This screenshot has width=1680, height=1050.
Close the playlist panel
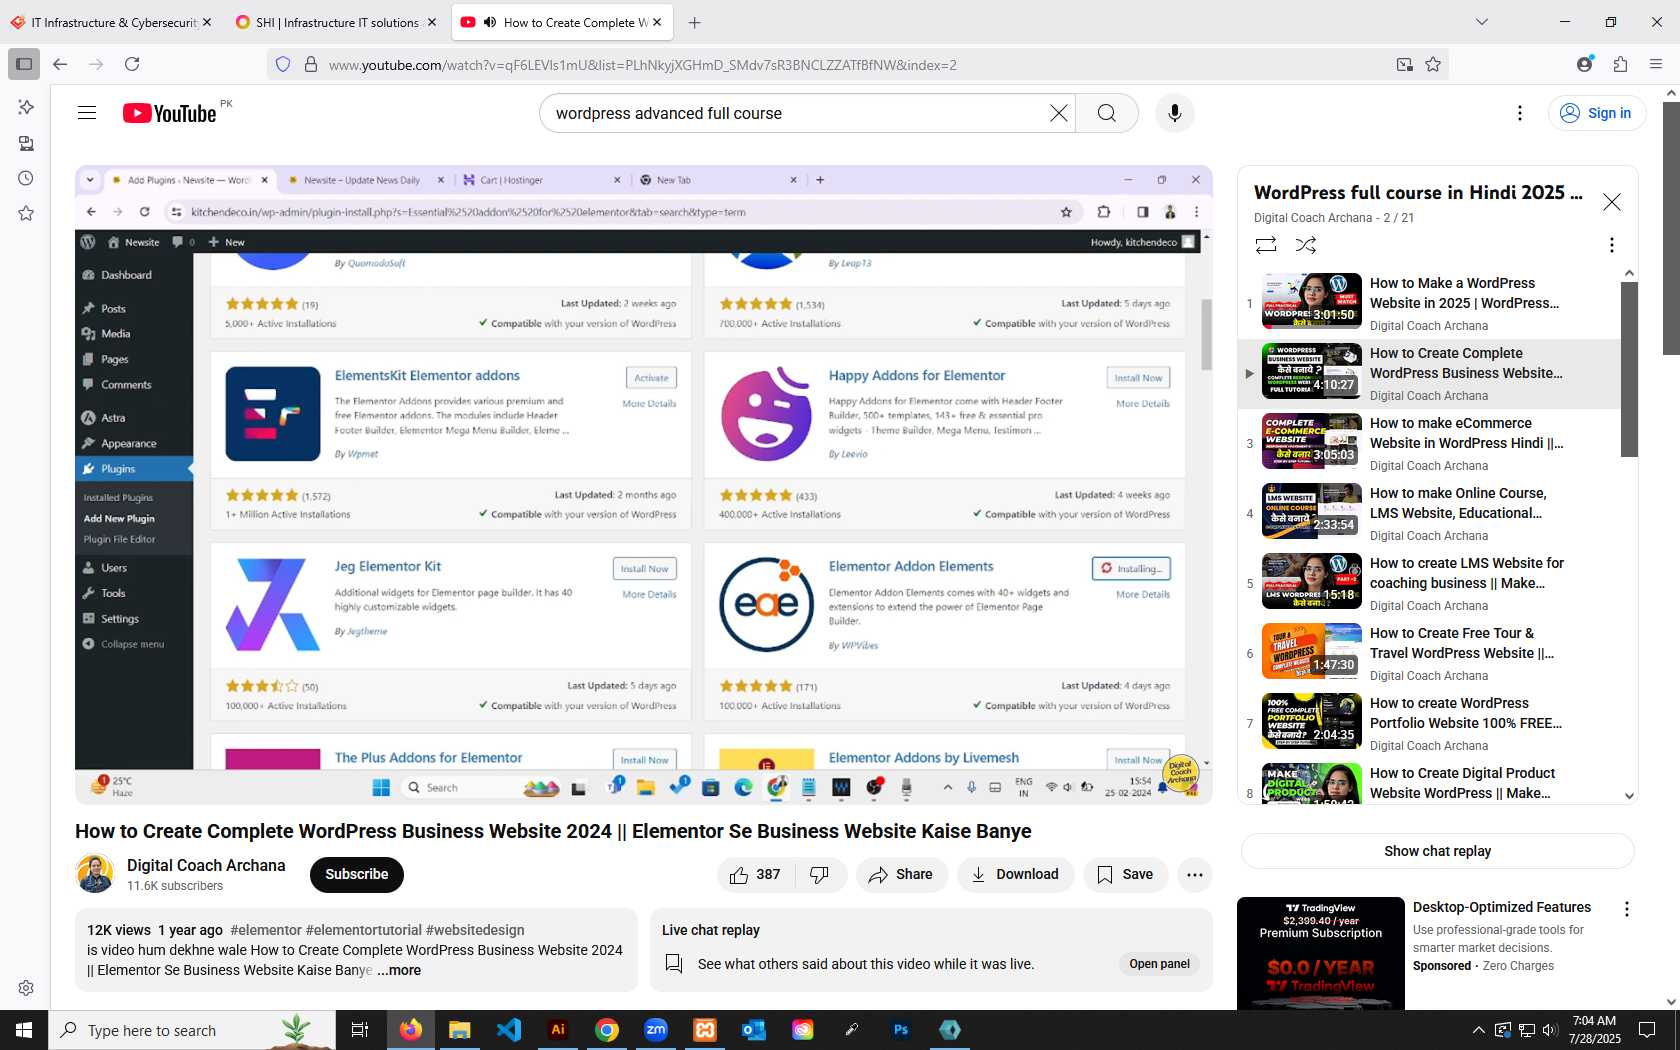[x=1612, y=202]
